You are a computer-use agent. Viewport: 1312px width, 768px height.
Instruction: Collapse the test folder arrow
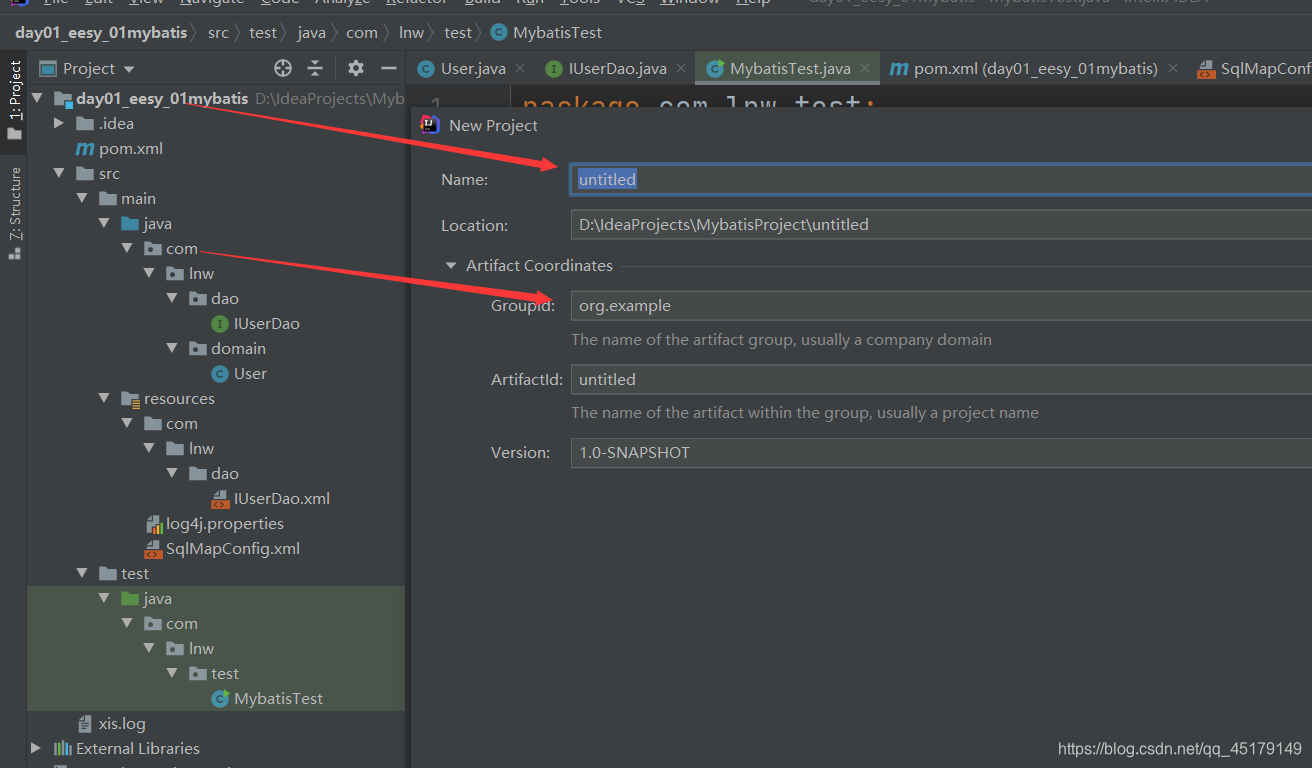(x=82, y=573)
